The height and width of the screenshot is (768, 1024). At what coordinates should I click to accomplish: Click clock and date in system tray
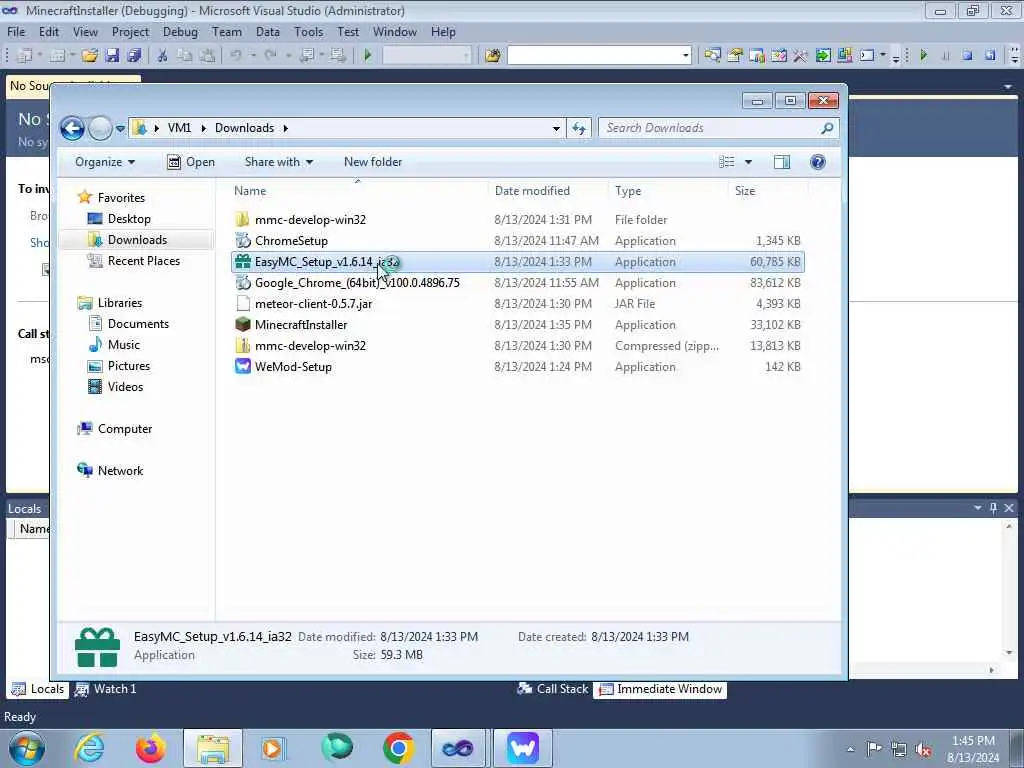(x=973, y=749)
